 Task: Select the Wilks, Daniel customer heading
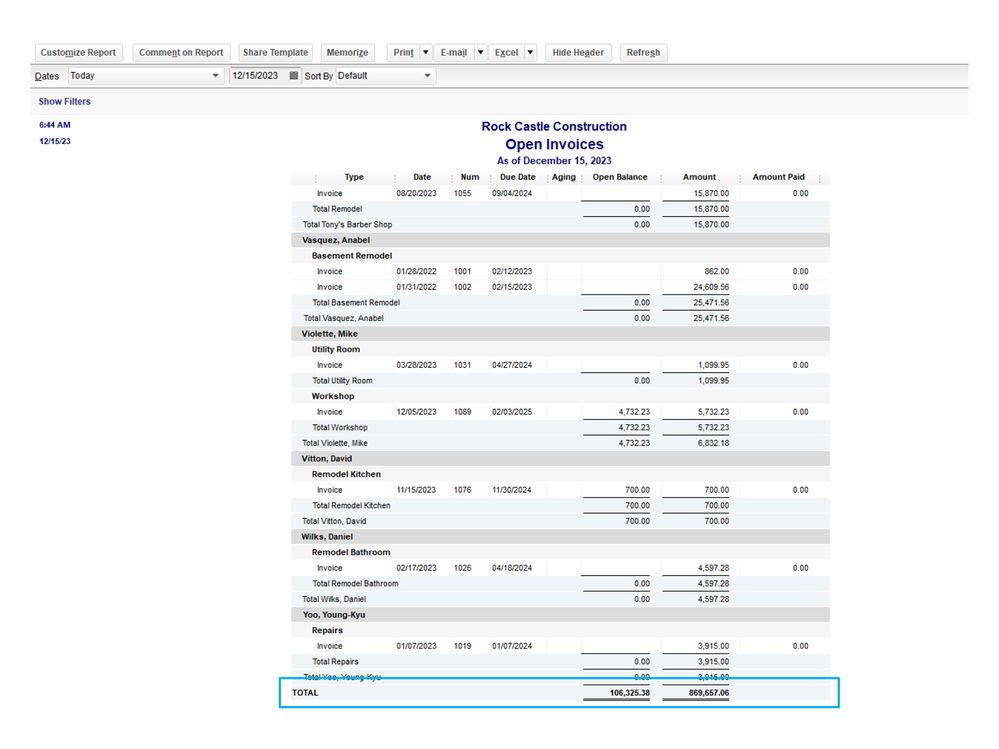point(561,537)
